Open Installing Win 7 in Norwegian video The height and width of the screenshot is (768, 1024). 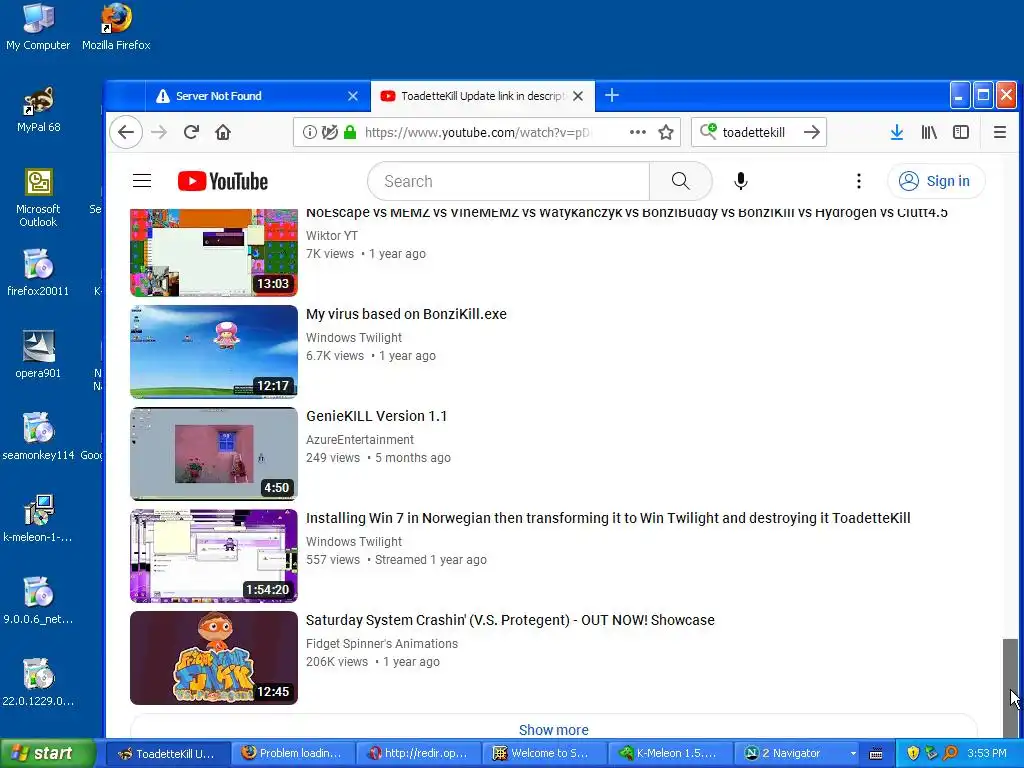[608, 518]
